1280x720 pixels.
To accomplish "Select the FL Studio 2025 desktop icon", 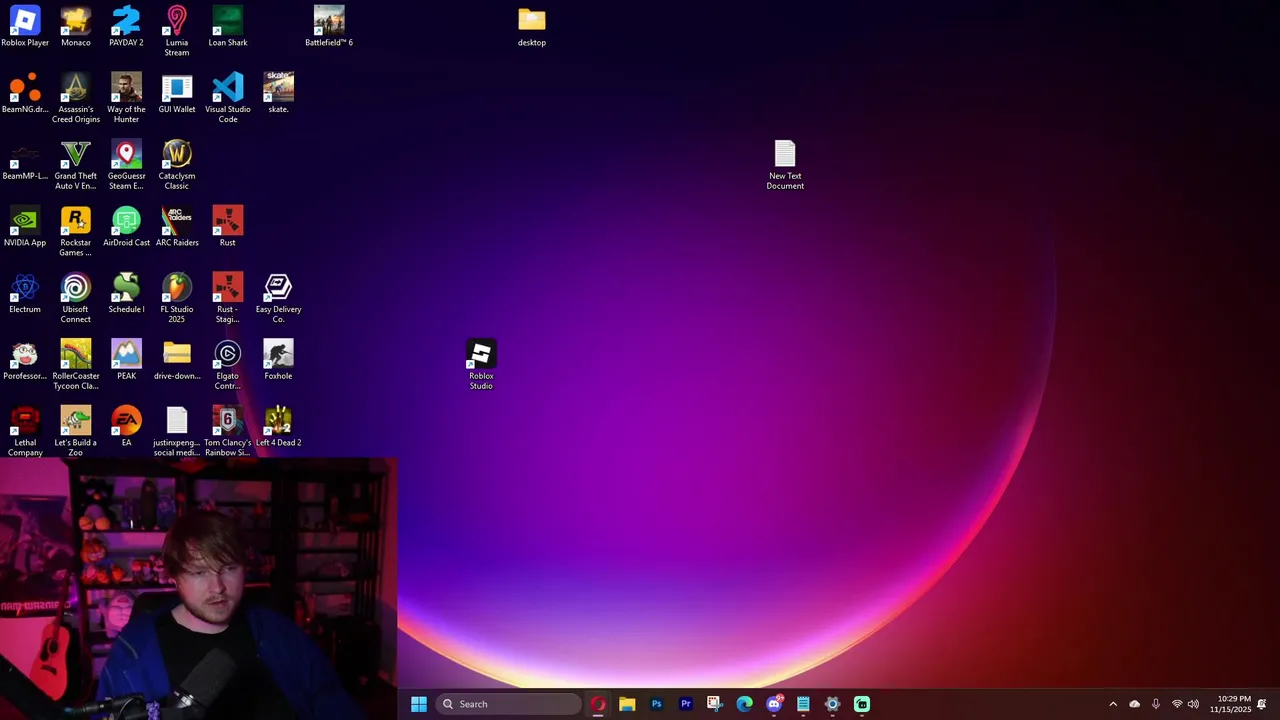I will pyautogui.click(x=177, y=298).
